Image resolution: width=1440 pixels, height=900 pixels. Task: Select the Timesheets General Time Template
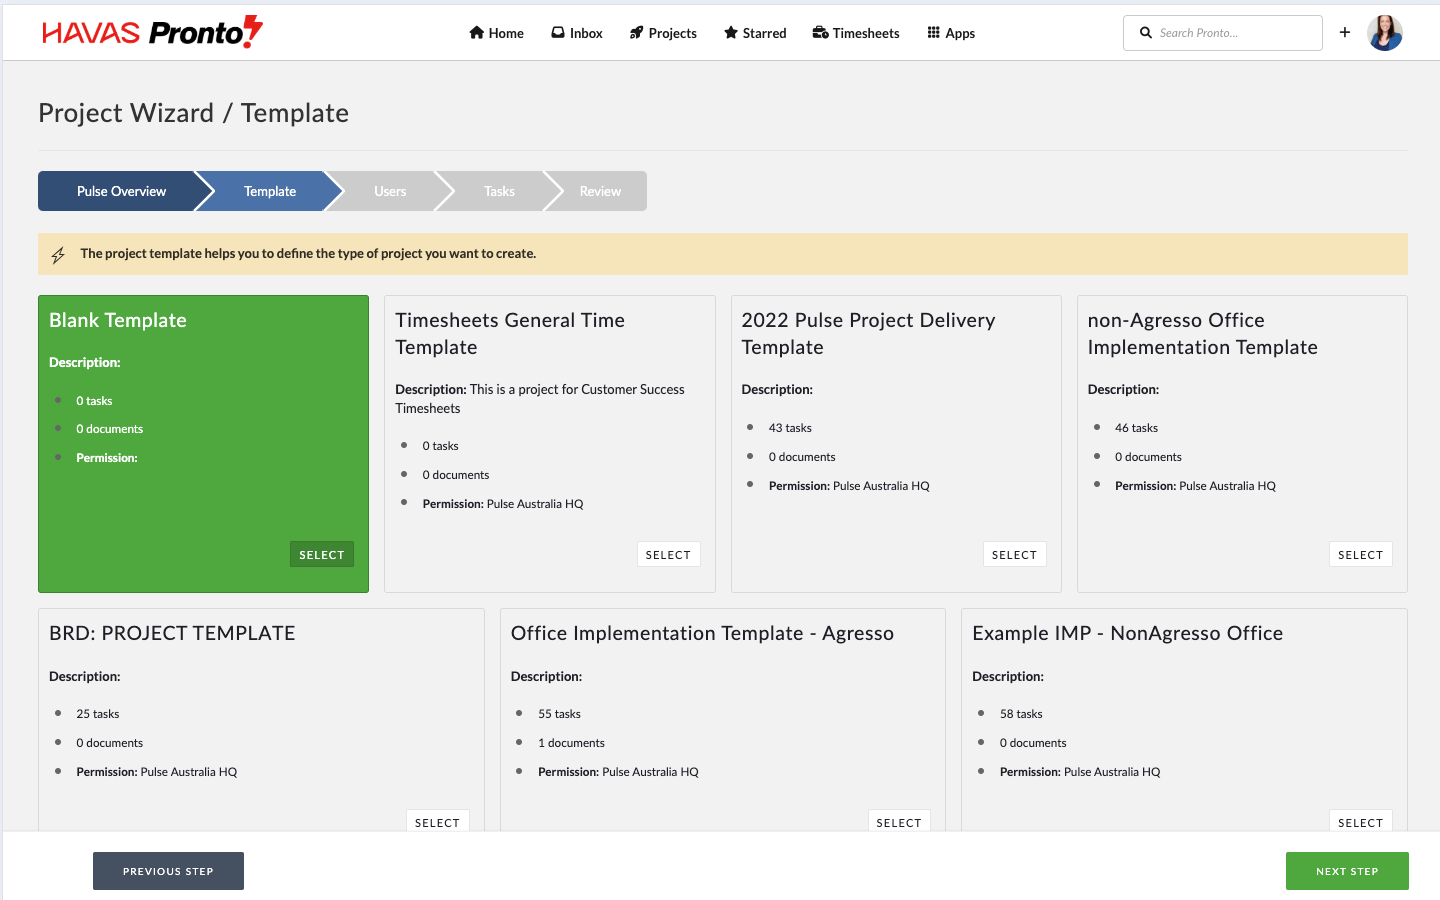pos(668,555)
